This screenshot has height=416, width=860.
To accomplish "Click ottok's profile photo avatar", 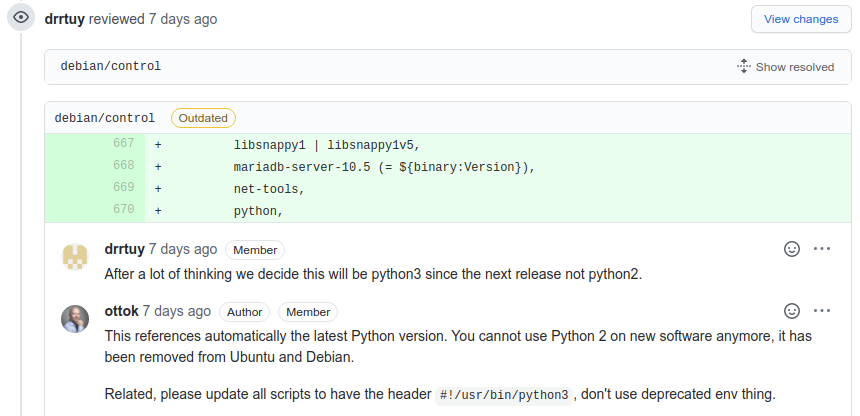I will pyautogui.click(x=74, y=319).
